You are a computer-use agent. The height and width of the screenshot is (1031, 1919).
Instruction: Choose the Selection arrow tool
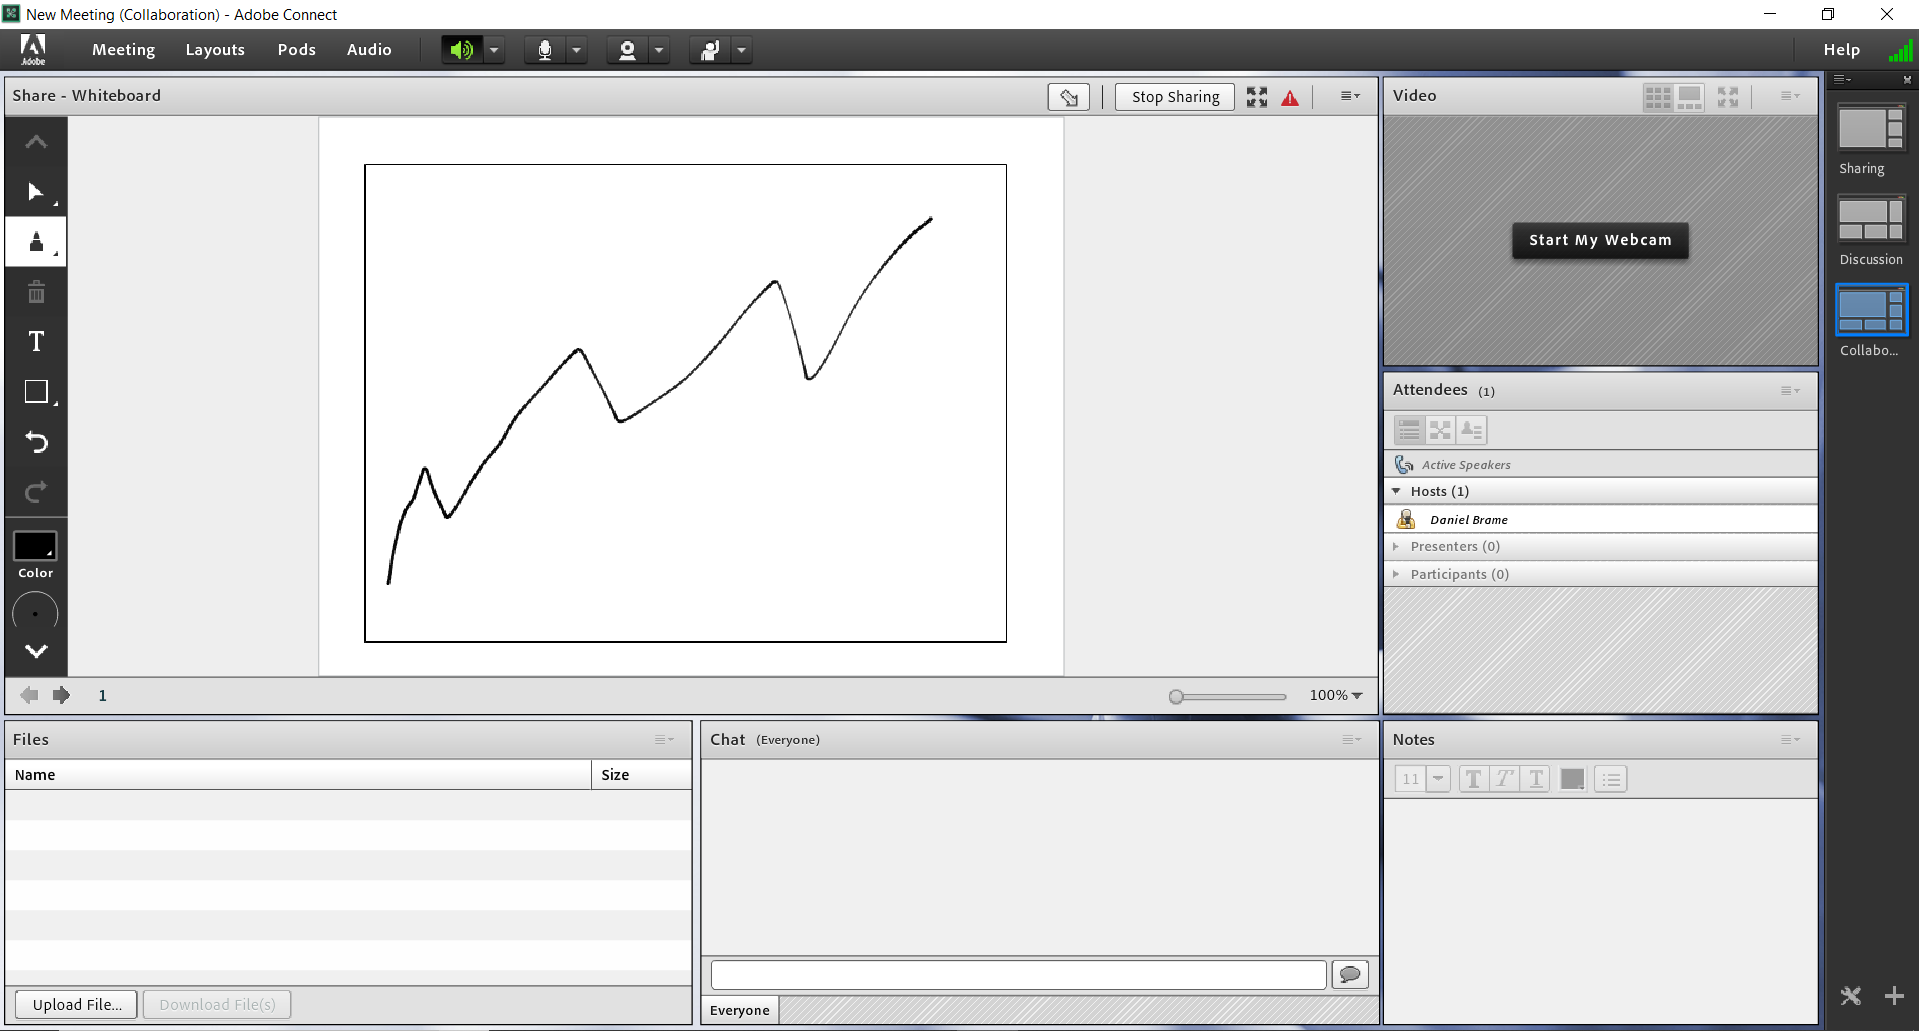pyautogui.click(x=36, y=192)
